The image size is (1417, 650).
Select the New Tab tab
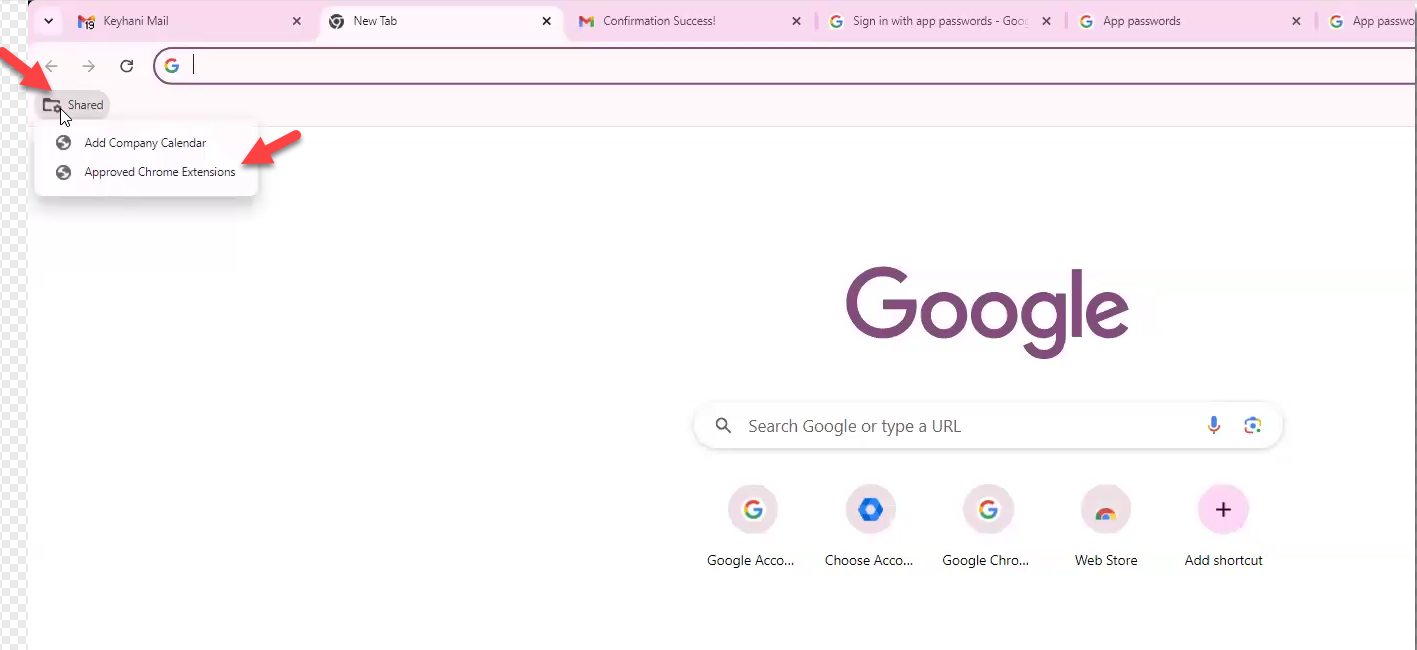[440, 21]
